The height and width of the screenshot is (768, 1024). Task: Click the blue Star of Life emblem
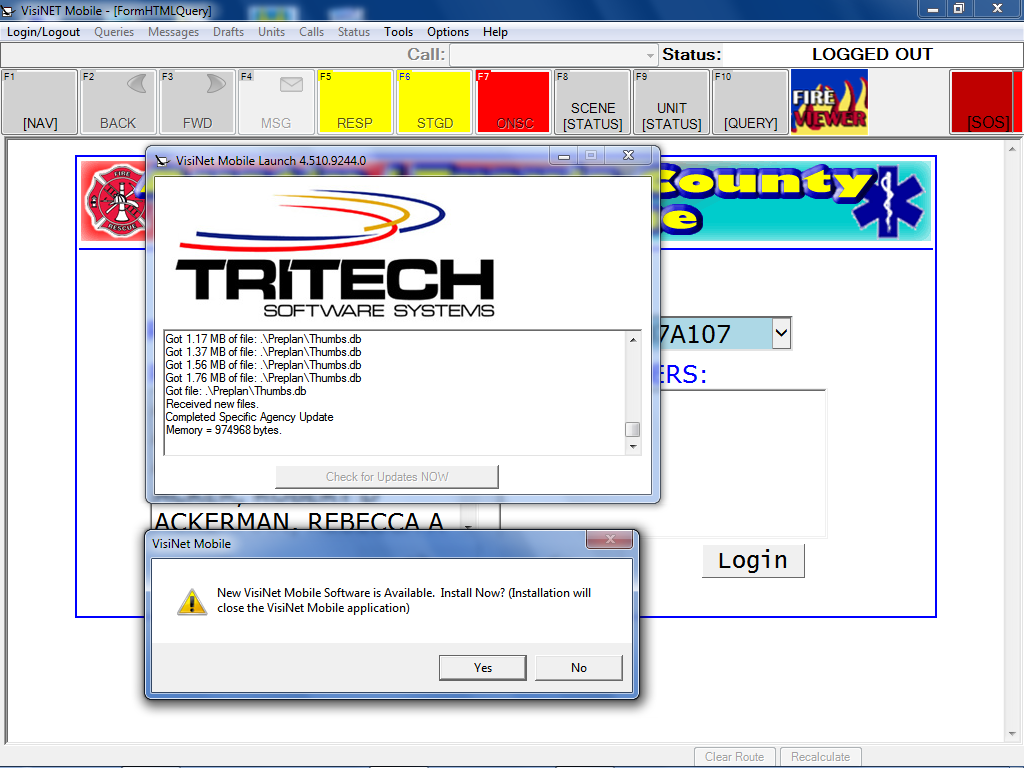pyautogui.click(x=891, y=202)
